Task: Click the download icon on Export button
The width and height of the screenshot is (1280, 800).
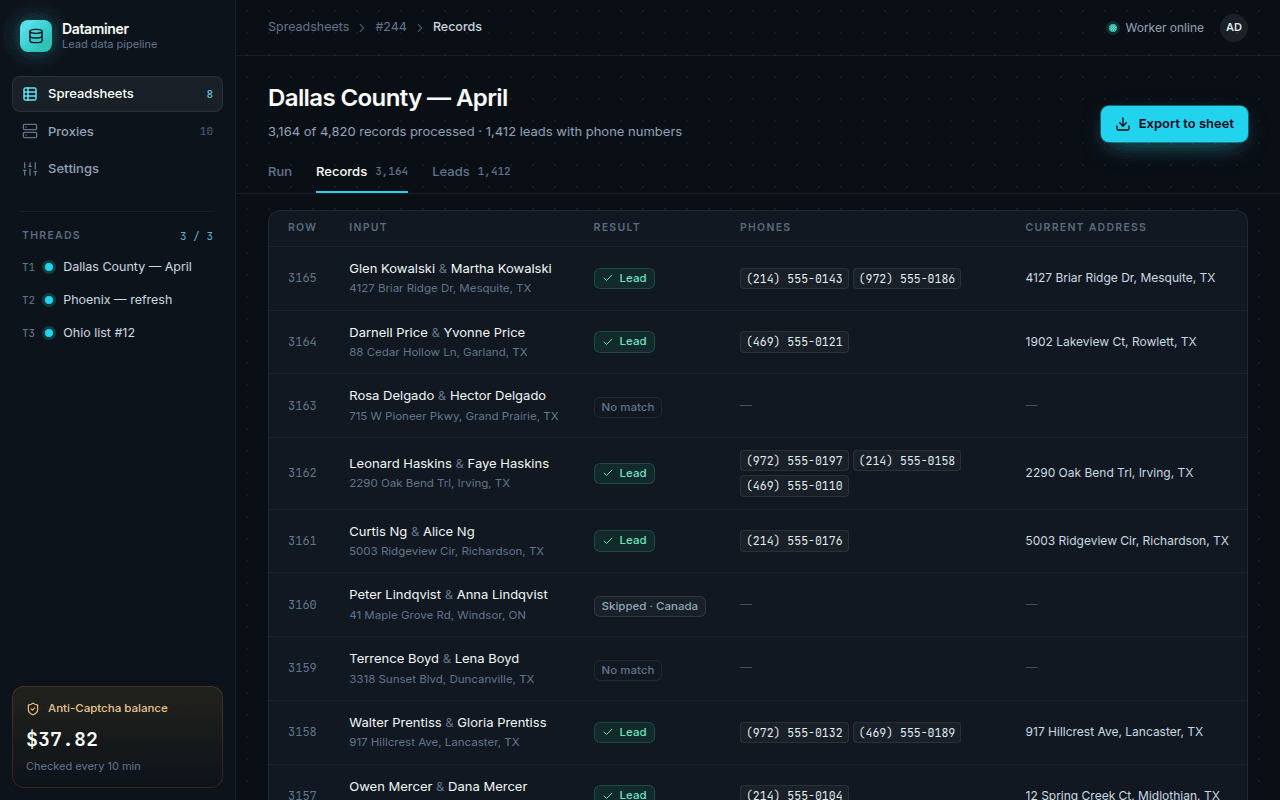Action: tap(1123, 124)
